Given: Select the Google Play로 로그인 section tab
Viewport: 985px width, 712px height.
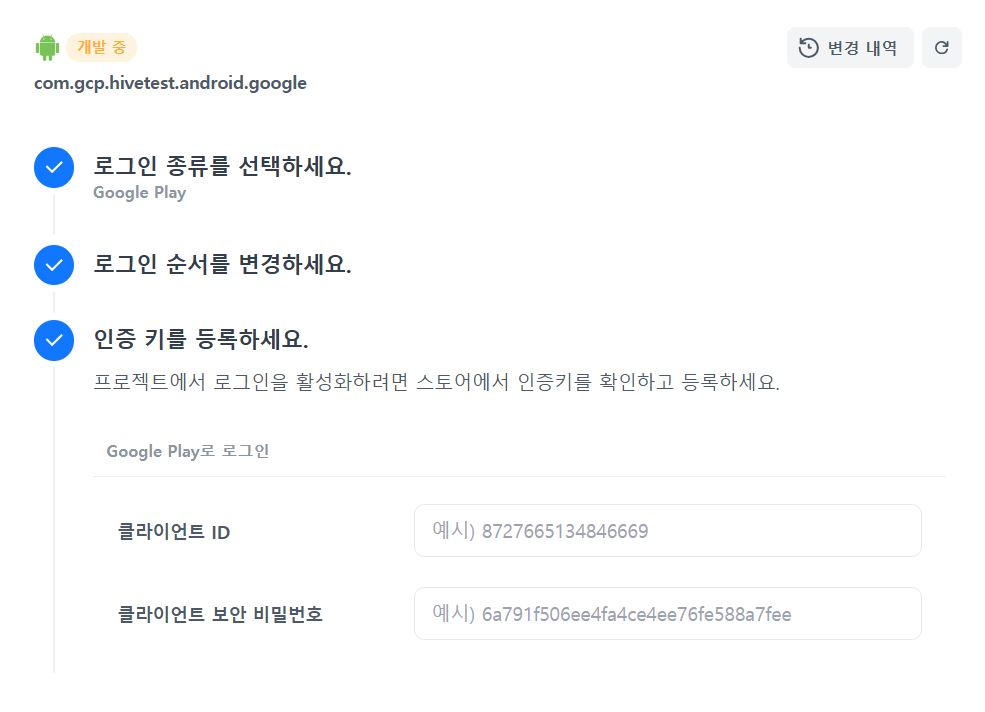Looking at the screenshot, I should (x=187, y=451).
